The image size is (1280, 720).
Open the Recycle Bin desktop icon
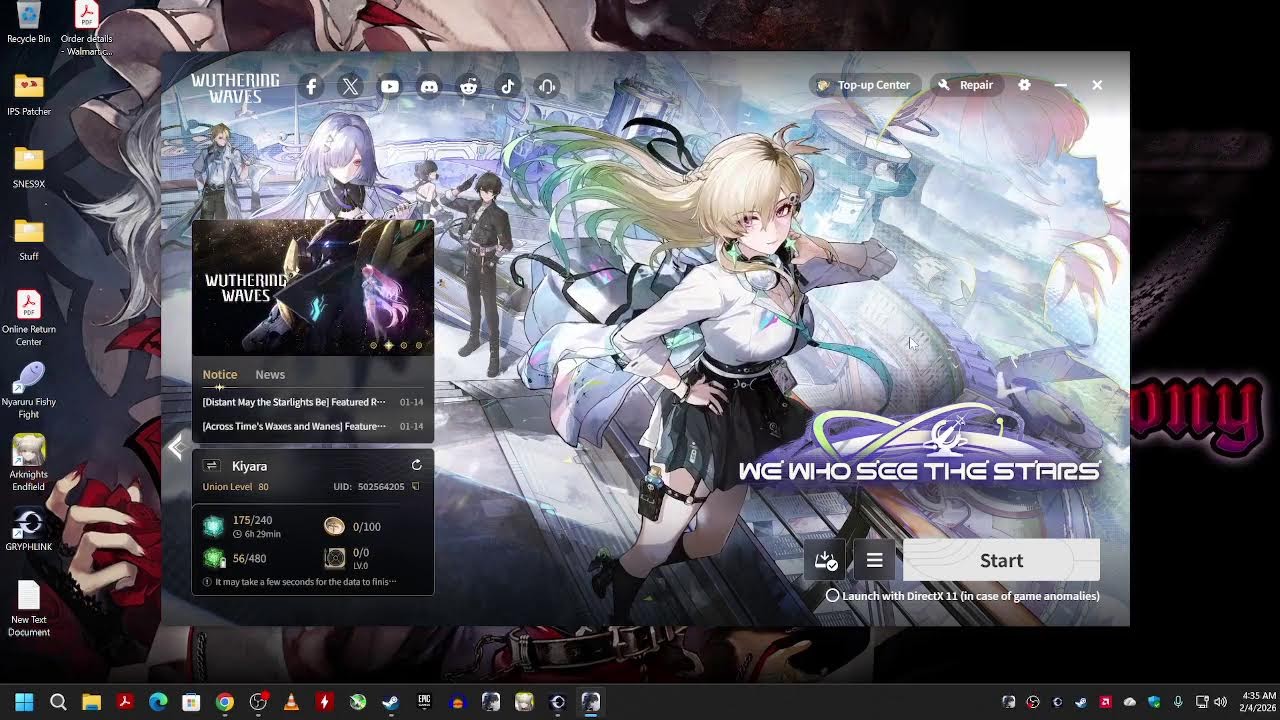(x=28, y=24)
